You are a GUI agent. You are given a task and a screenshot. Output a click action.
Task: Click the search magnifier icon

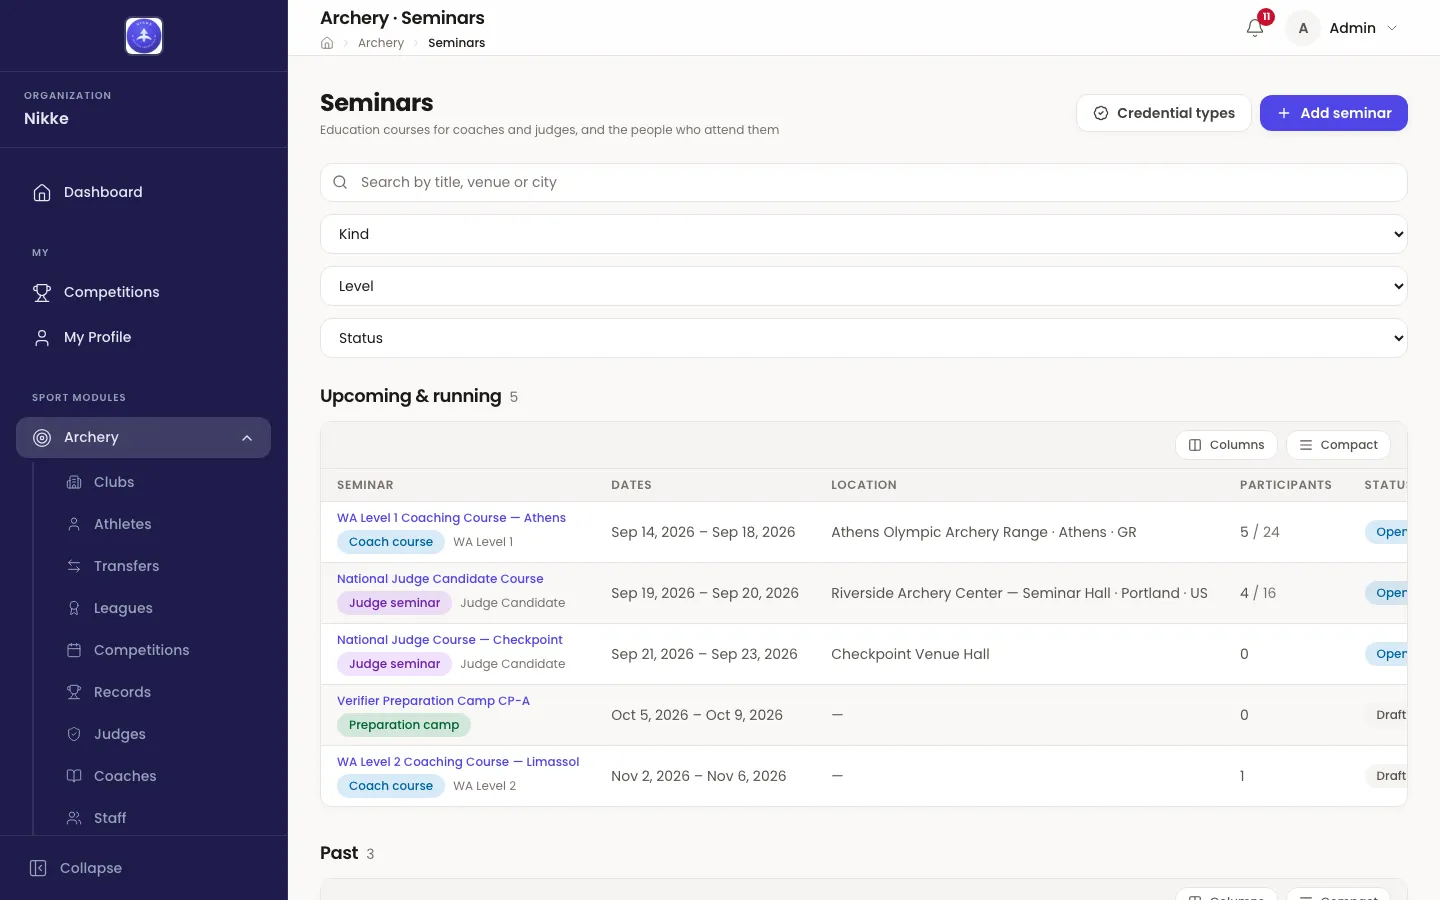[x=340, y=182]
